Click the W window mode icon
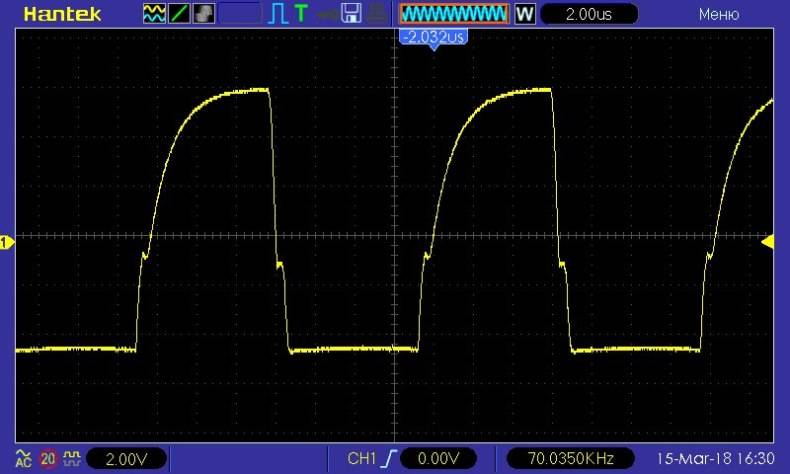The height and width of the screenshot is (474, 790). click(525, 14)
